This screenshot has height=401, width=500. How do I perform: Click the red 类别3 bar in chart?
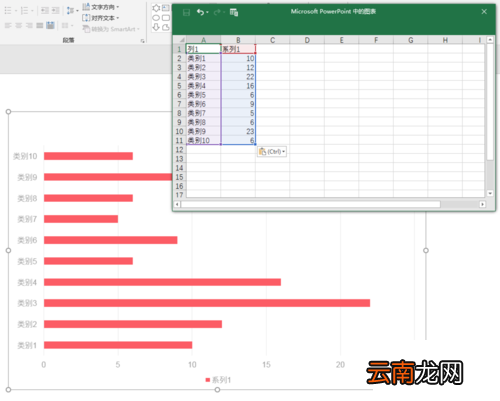tap(207, 303)
